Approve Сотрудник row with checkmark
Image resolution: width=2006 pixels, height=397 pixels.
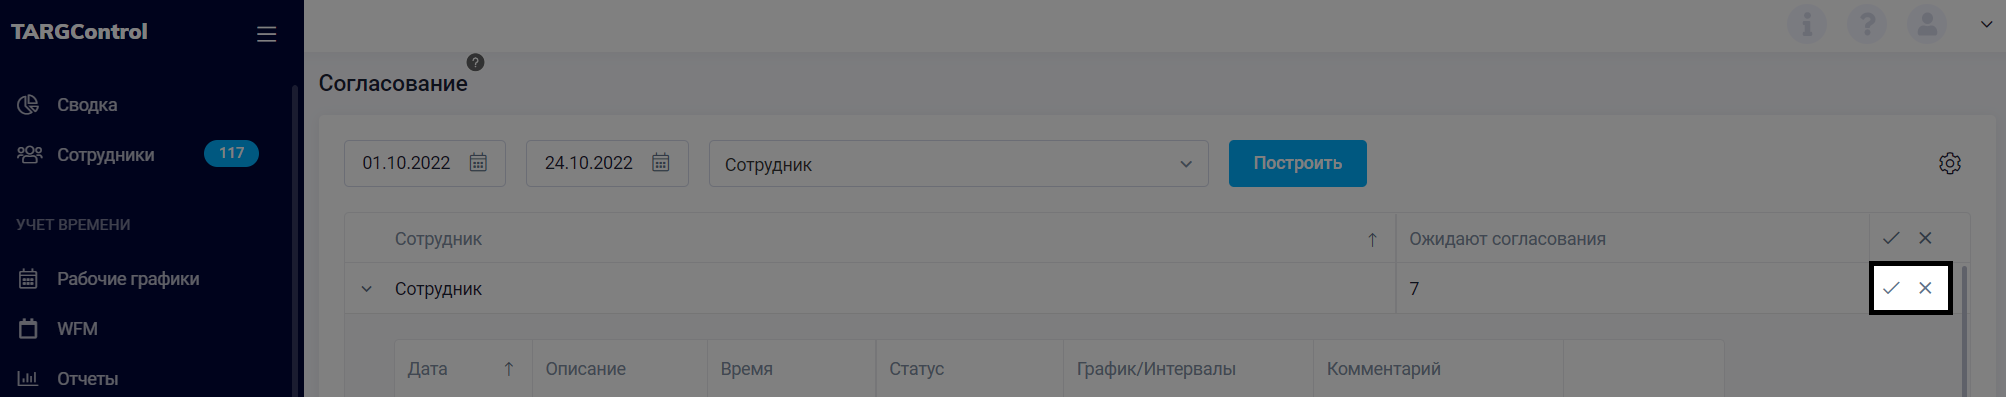click(1891, 288)
